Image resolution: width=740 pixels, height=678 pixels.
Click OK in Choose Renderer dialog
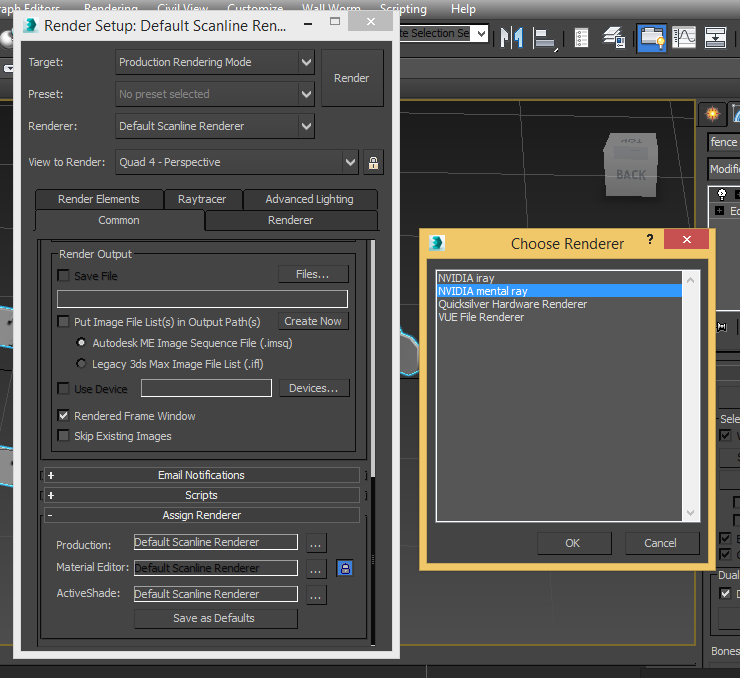573,543
